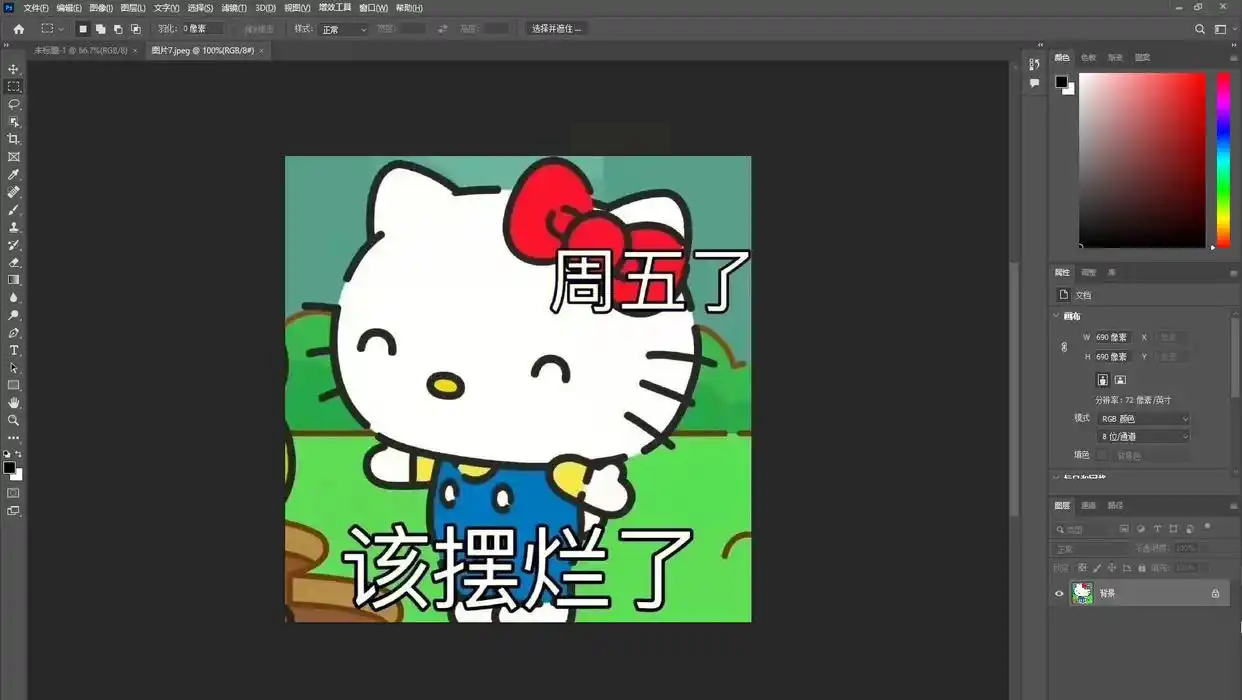Viewport: 1242px width, 700px height.
Task: Click the 羽化 feather input field
Action: tap(202, 29)
